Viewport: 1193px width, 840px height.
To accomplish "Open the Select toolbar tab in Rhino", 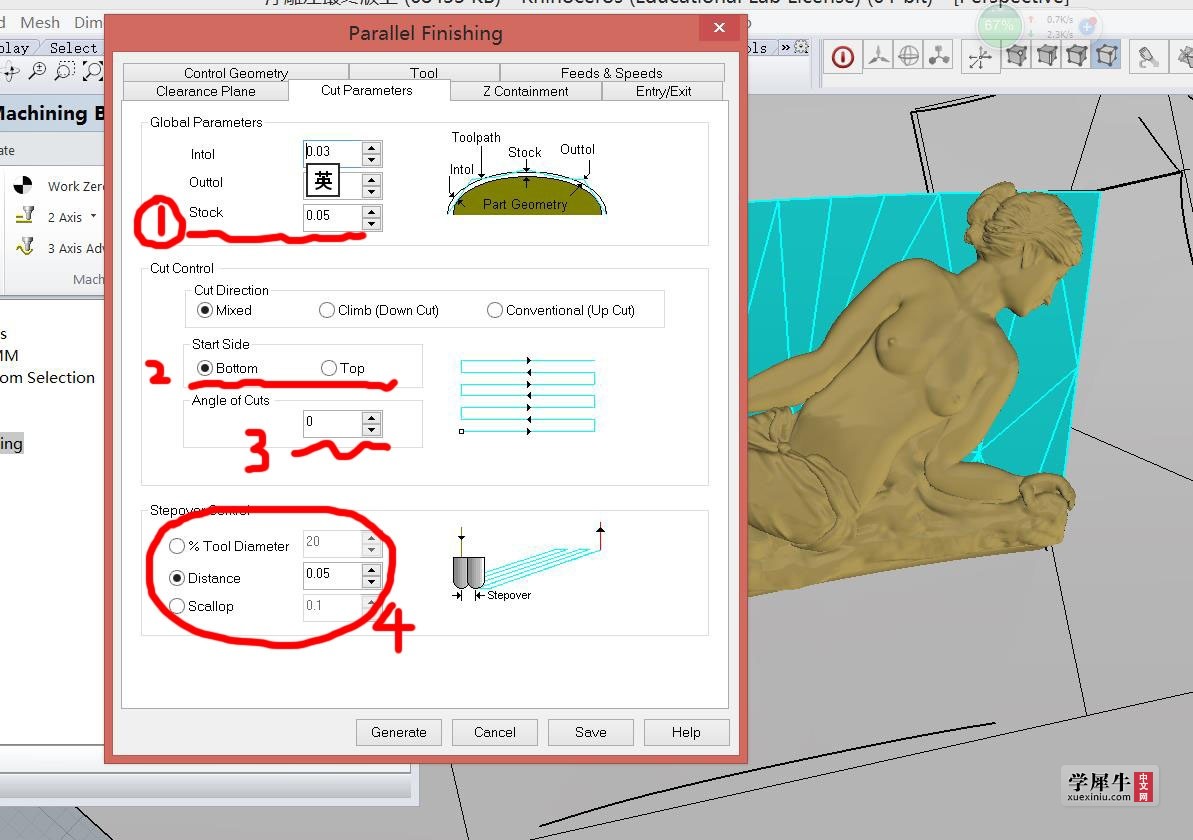I will click(x=73, y=48).
